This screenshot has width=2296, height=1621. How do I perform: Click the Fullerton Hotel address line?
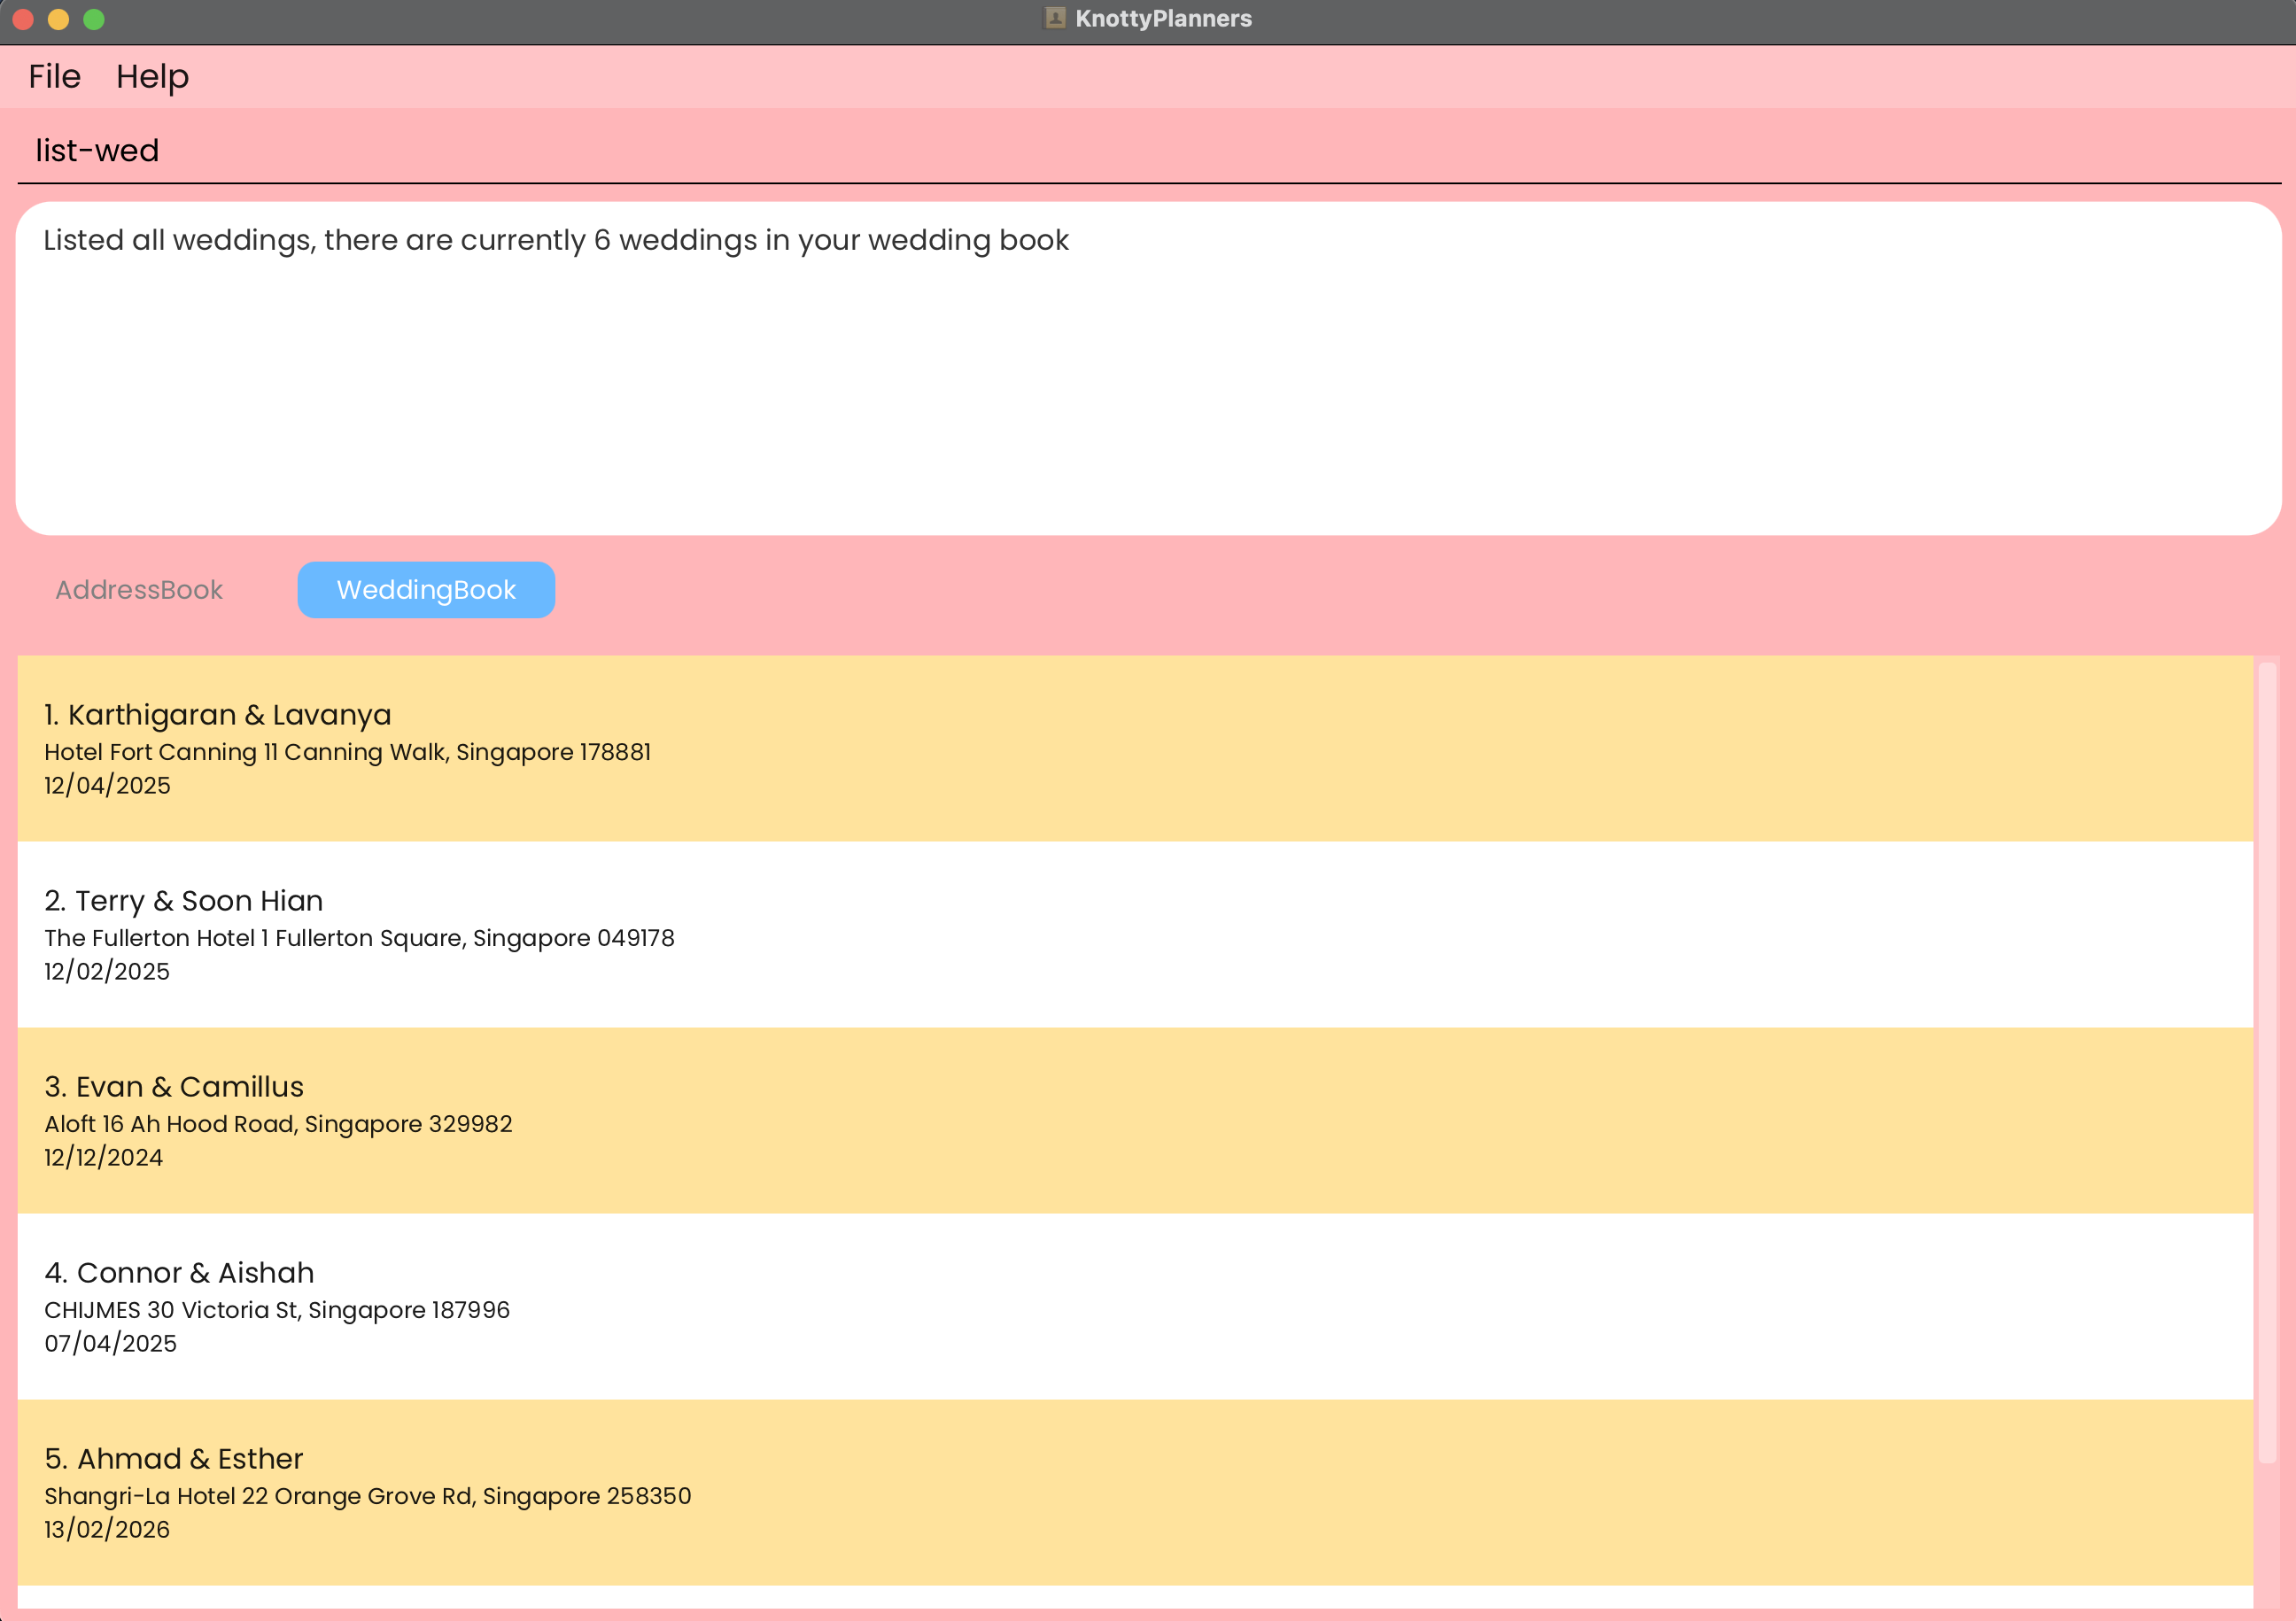[359, 938]
